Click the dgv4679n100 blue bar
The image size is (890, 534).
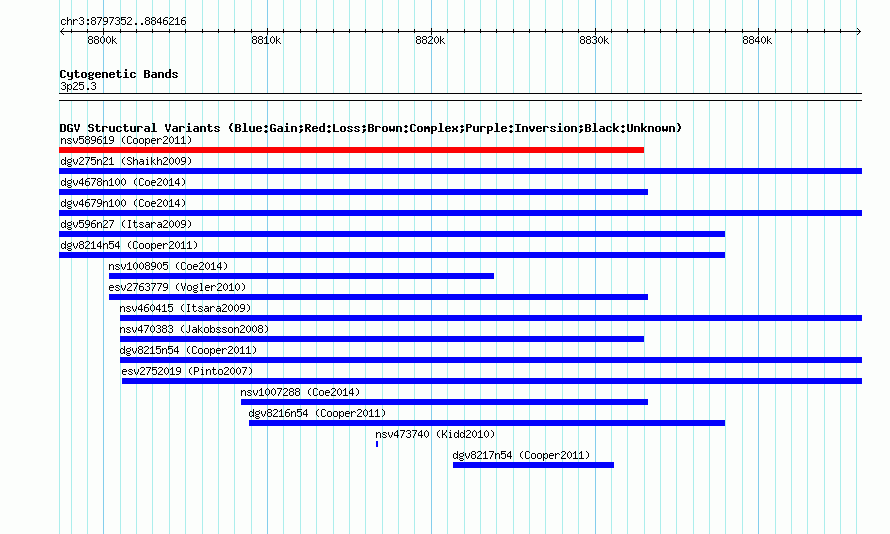pos(460,213)
